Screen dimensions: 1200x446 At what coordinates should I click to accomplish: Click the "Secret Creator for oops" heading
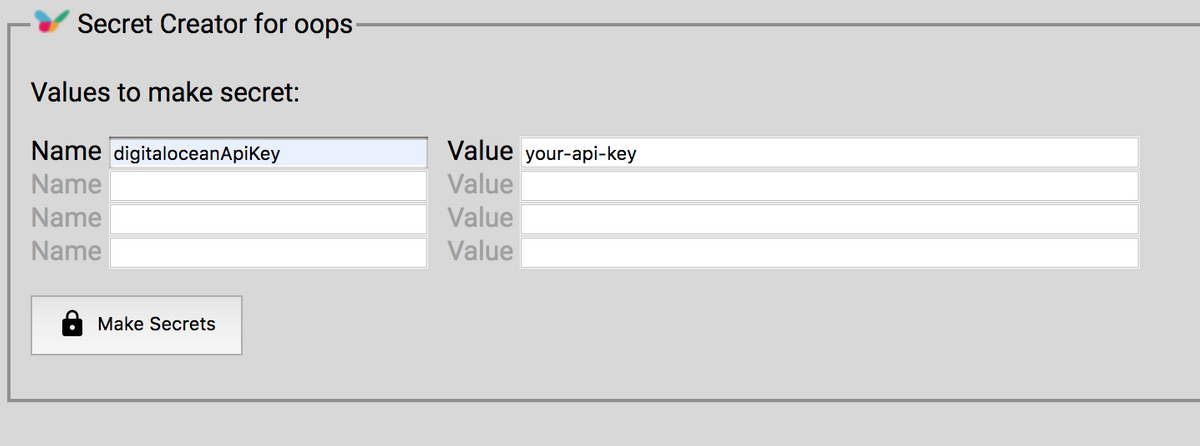point(215,24)
